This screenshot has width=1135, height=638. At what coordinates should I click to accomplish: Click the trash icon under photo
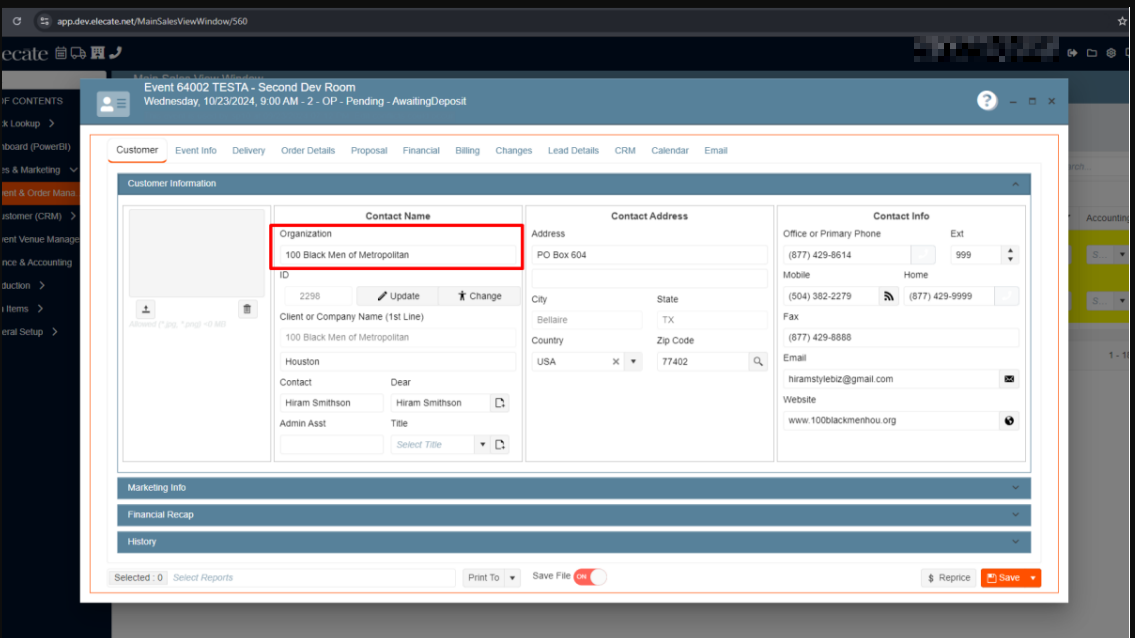[248, 309]
